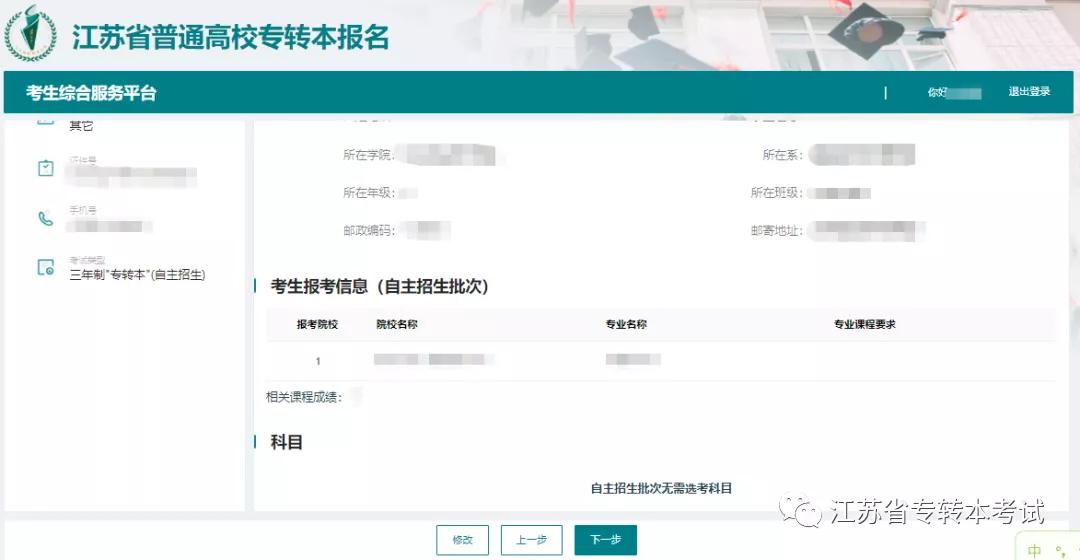
Task: Click the 修改 edit button
Action: pyautogui.click(x=462, y=540)
